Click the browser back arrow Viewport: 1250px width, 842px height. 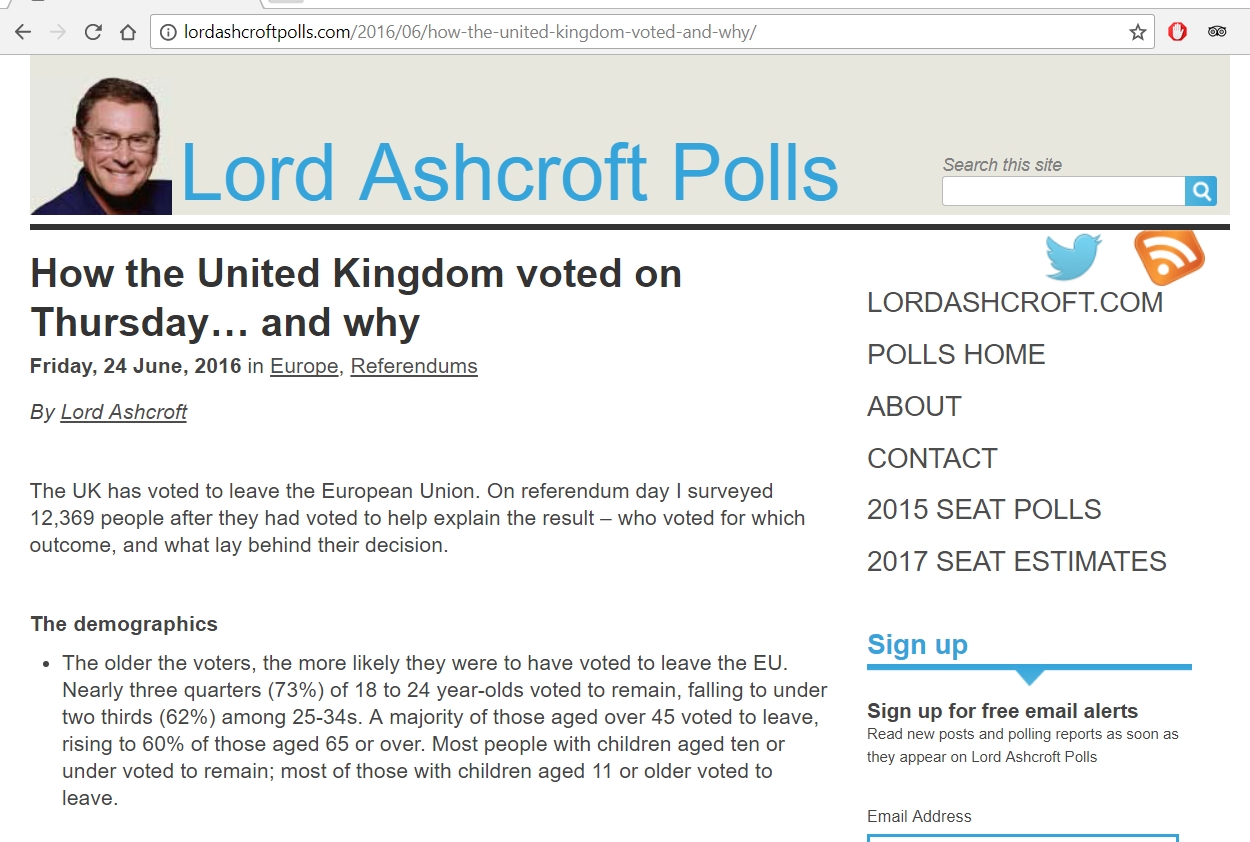23,32
